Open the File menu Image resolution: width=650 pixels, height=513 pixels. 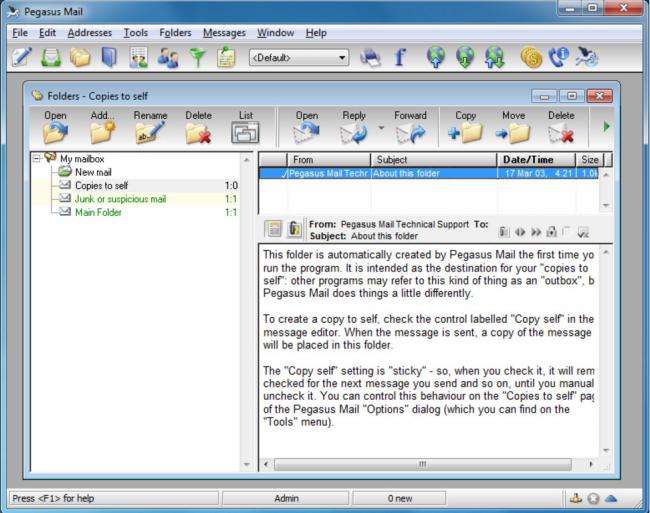(x=20, y=33)
